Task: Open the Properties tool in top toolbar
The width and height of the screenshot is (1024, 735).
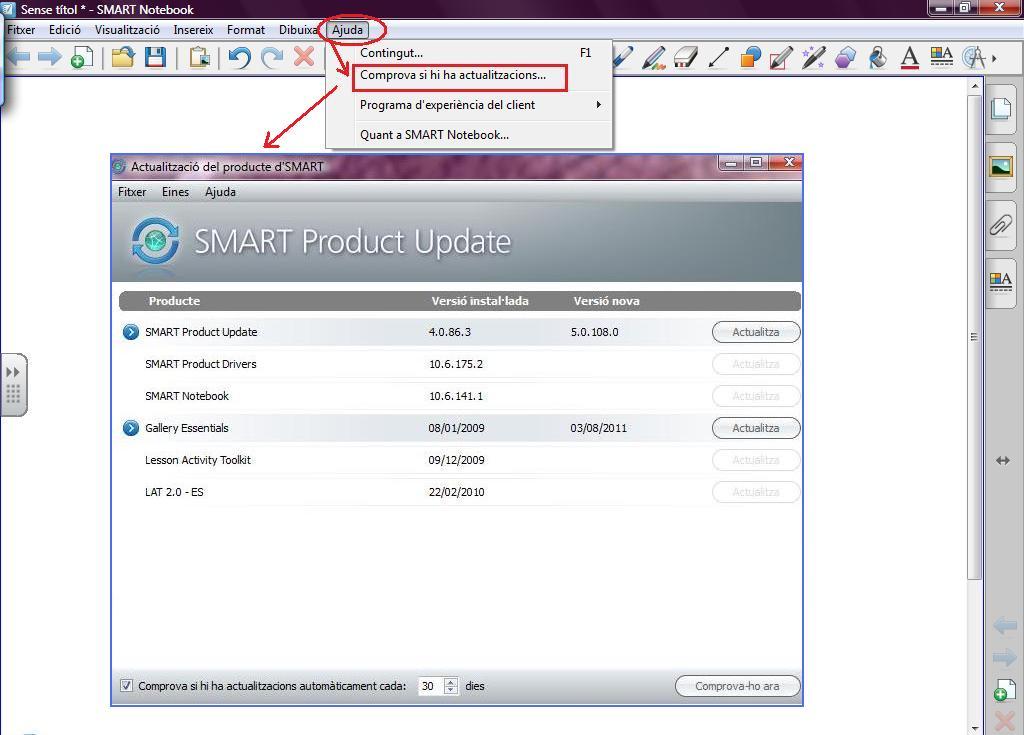Action: [941, 57]
